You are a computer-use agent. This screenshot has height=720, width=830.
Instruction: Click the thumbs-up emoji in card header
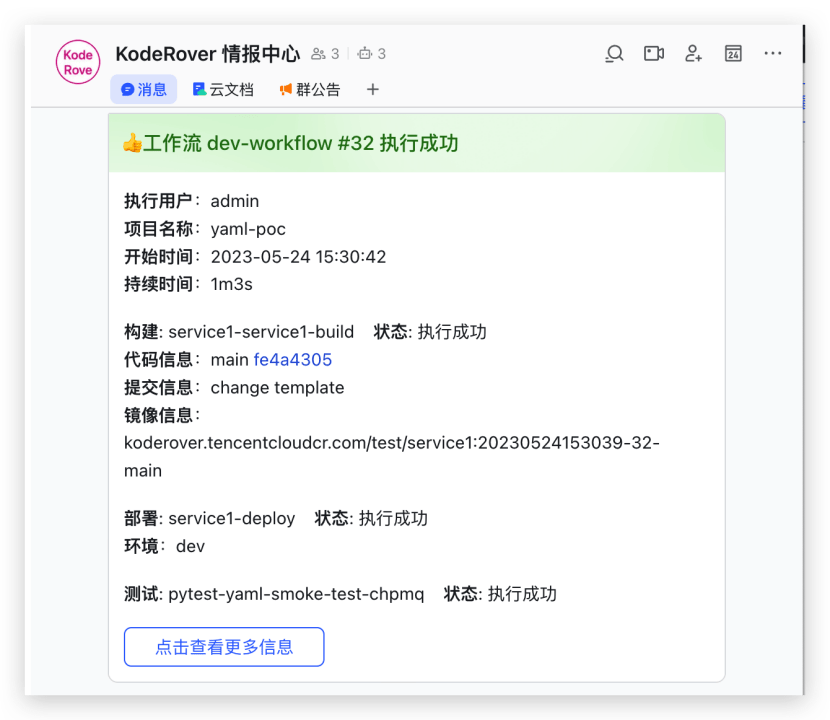tap(131, 144)
